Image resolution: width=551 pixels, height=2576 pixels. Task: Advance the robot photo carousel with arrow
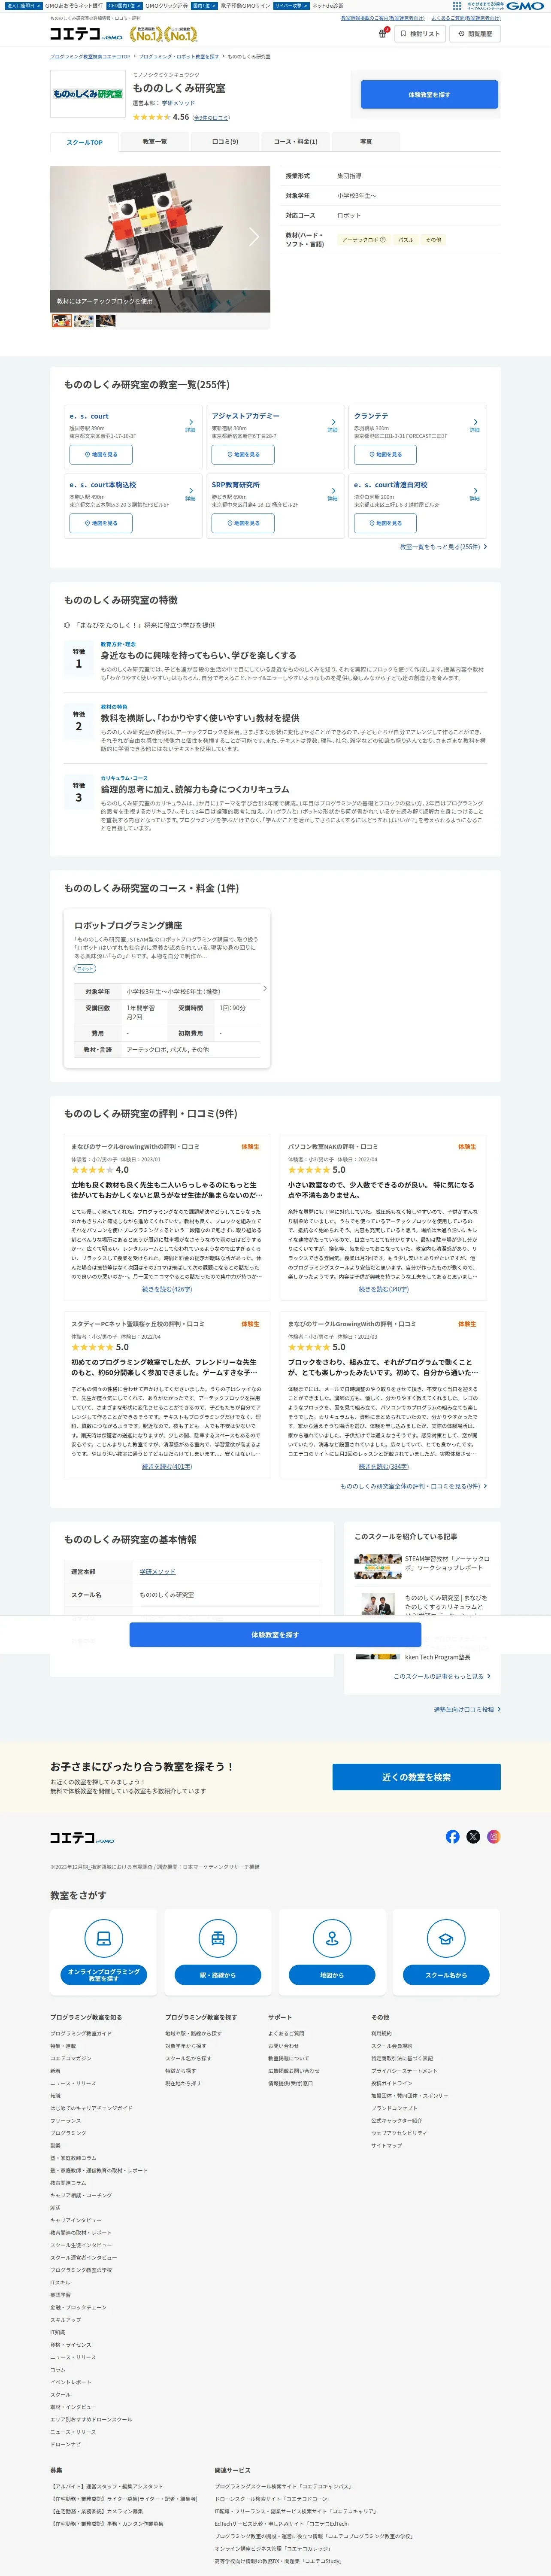[254, 237]
